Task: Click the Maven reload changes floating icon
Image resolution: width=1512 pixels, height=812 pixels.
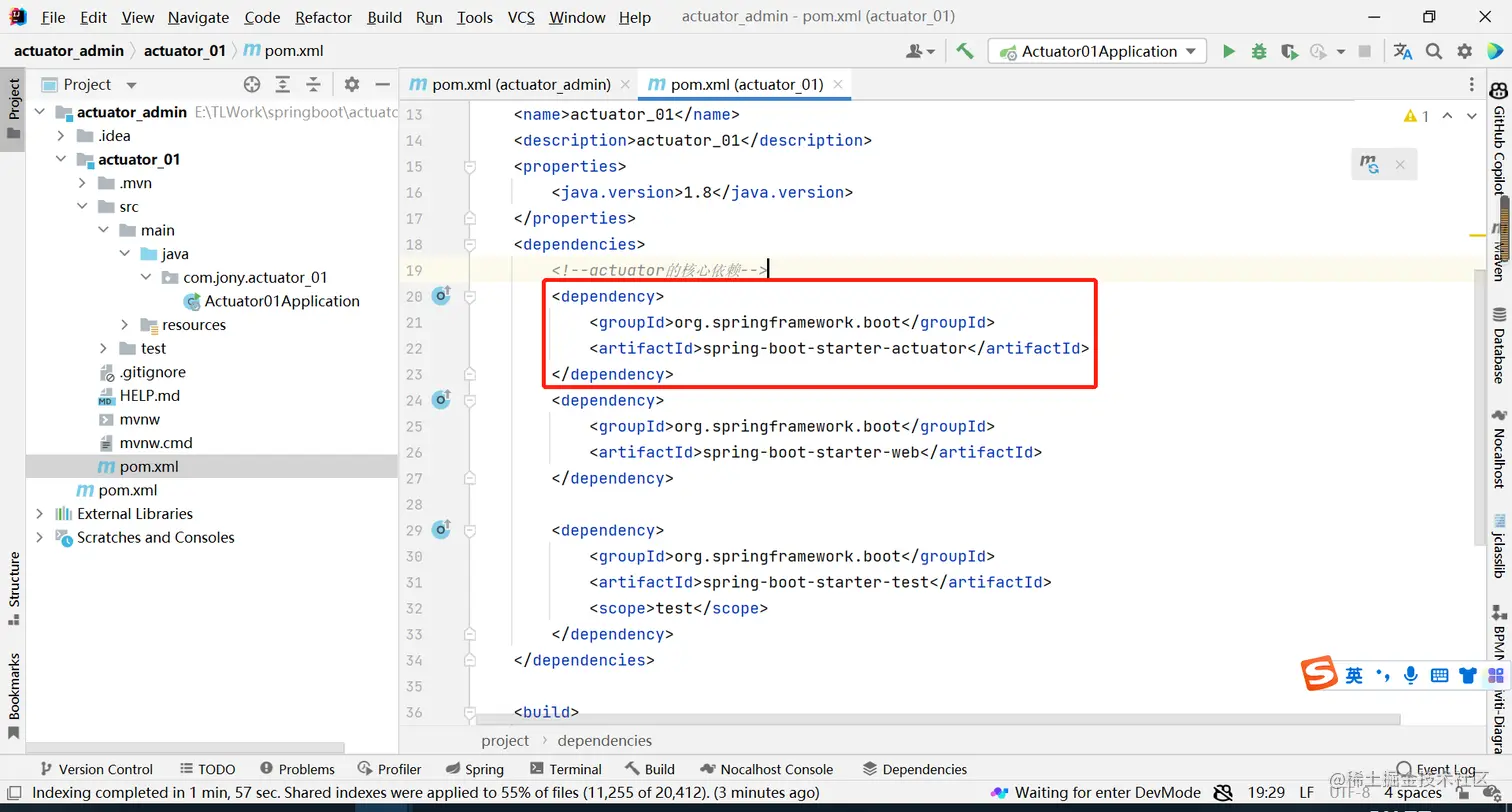Action: 1370,165
